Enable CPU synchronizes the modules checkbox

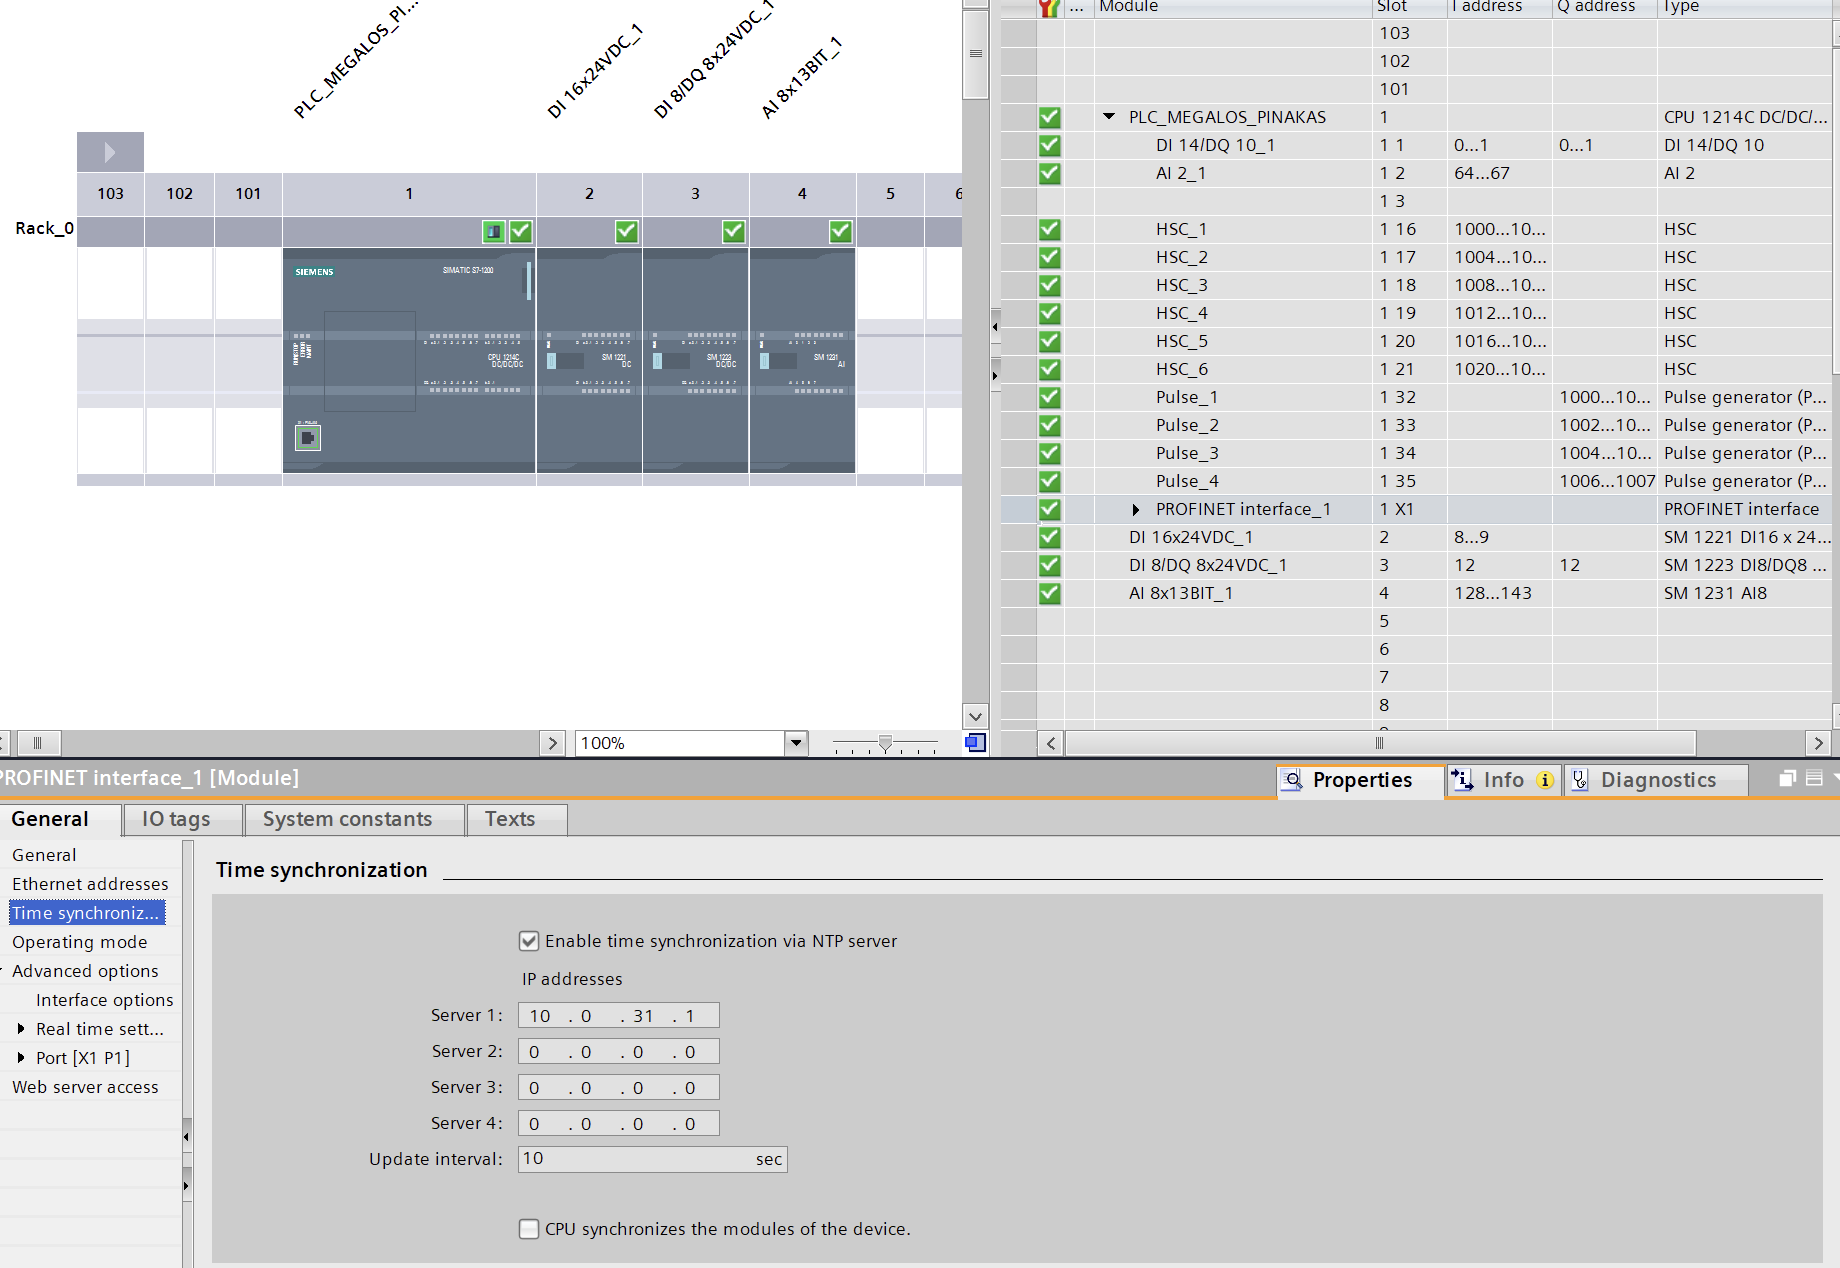point(529,1229)
